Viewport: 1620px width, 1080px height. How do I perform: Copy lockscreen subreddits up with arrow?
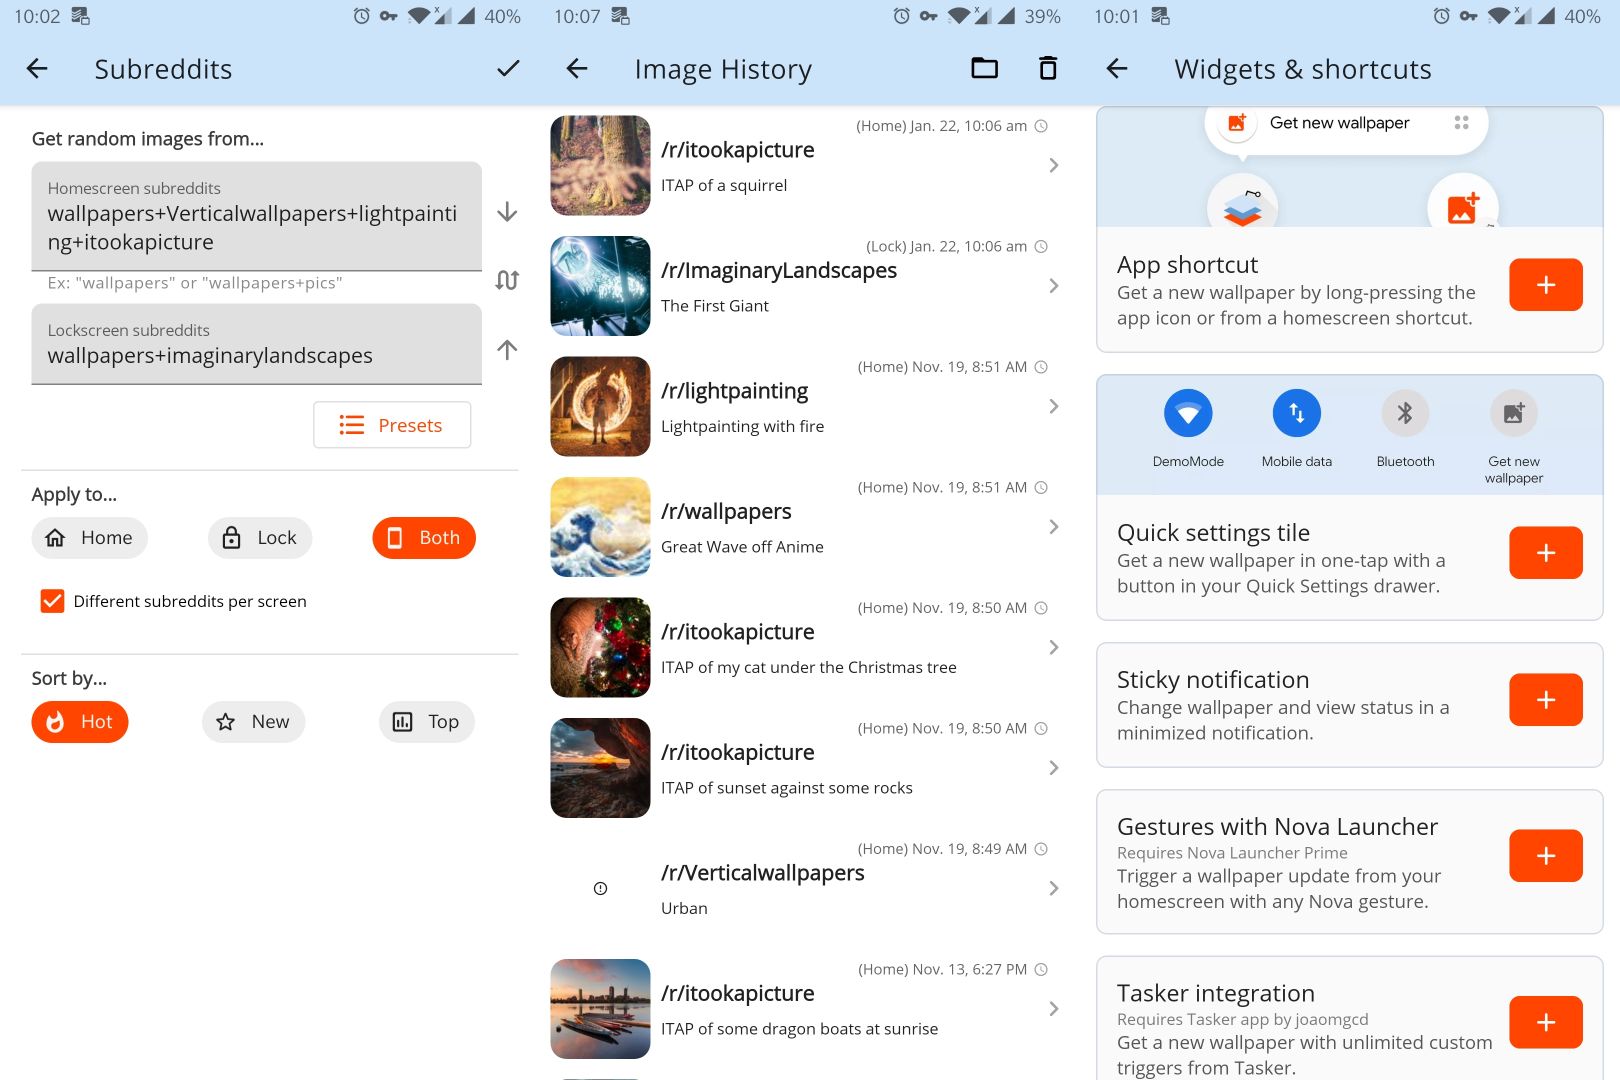(507, 350)
